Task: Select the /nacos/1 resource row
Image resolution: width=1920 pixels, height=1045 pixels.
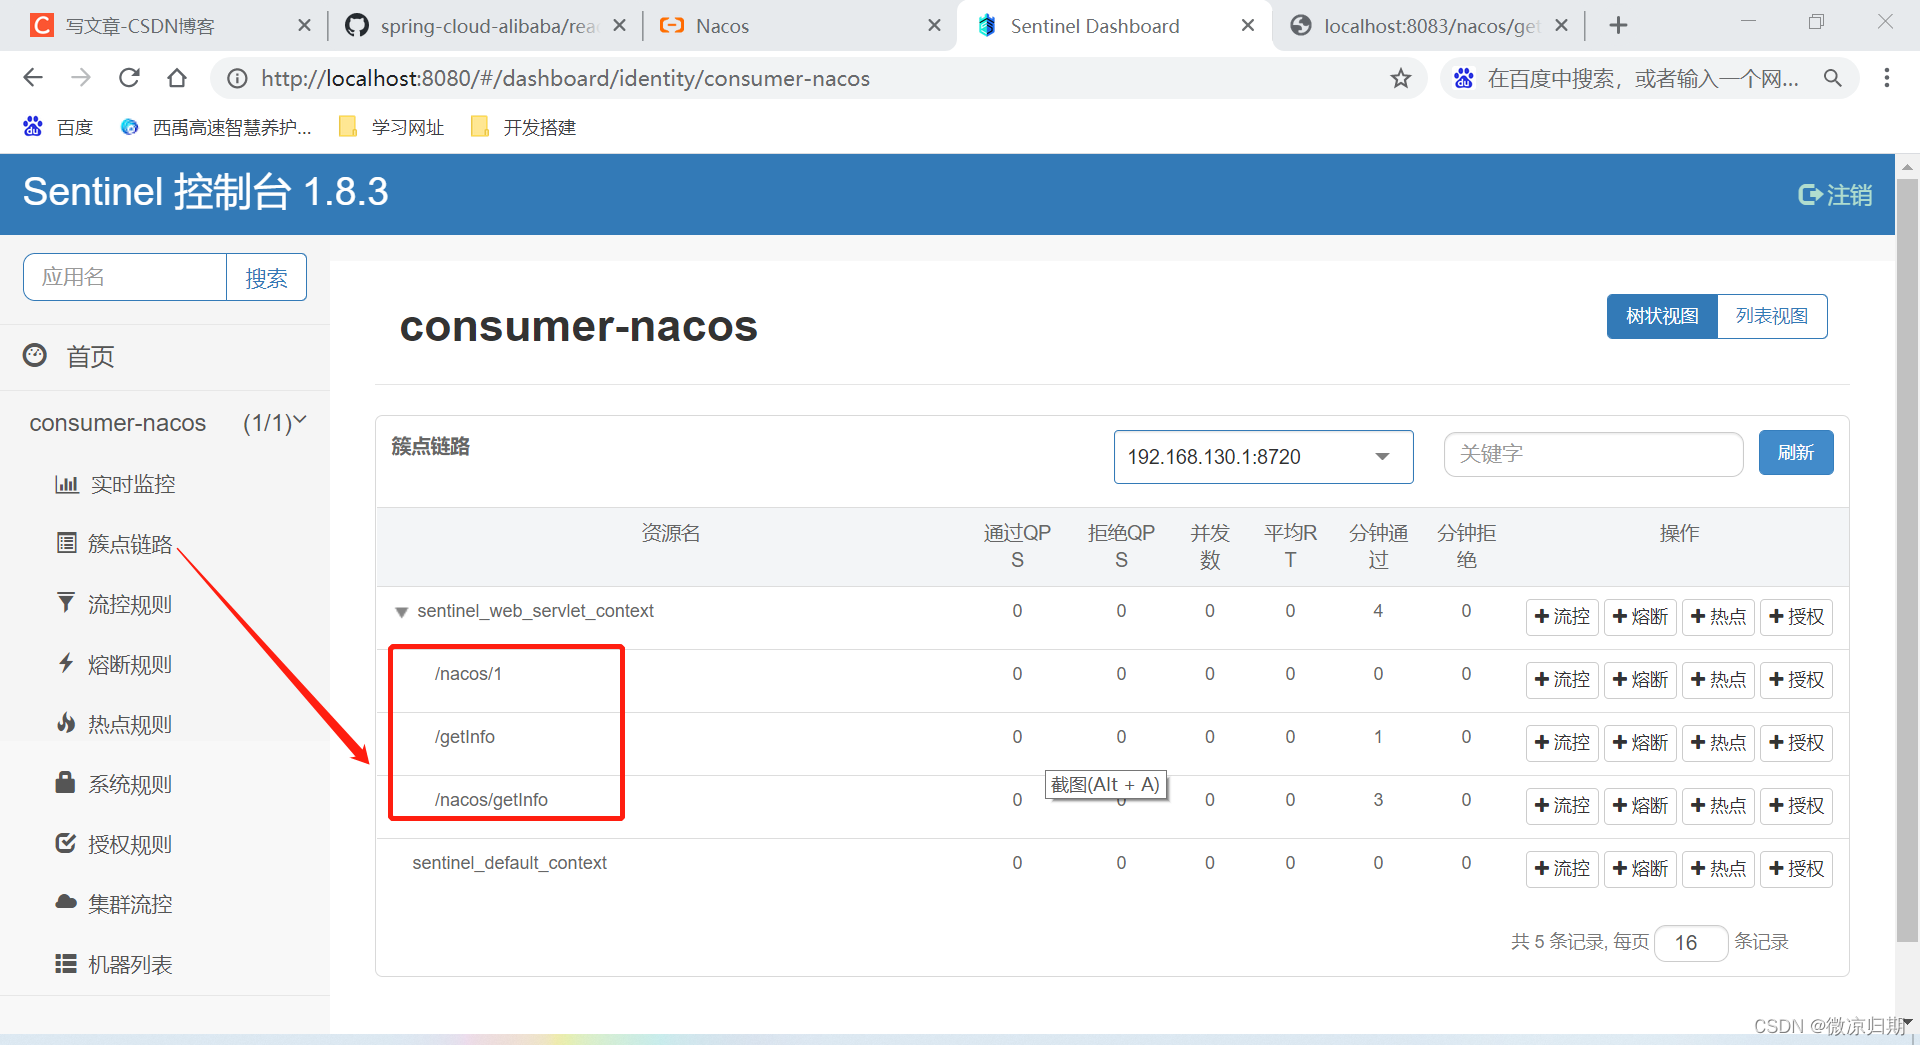Action: [1112, 680]
